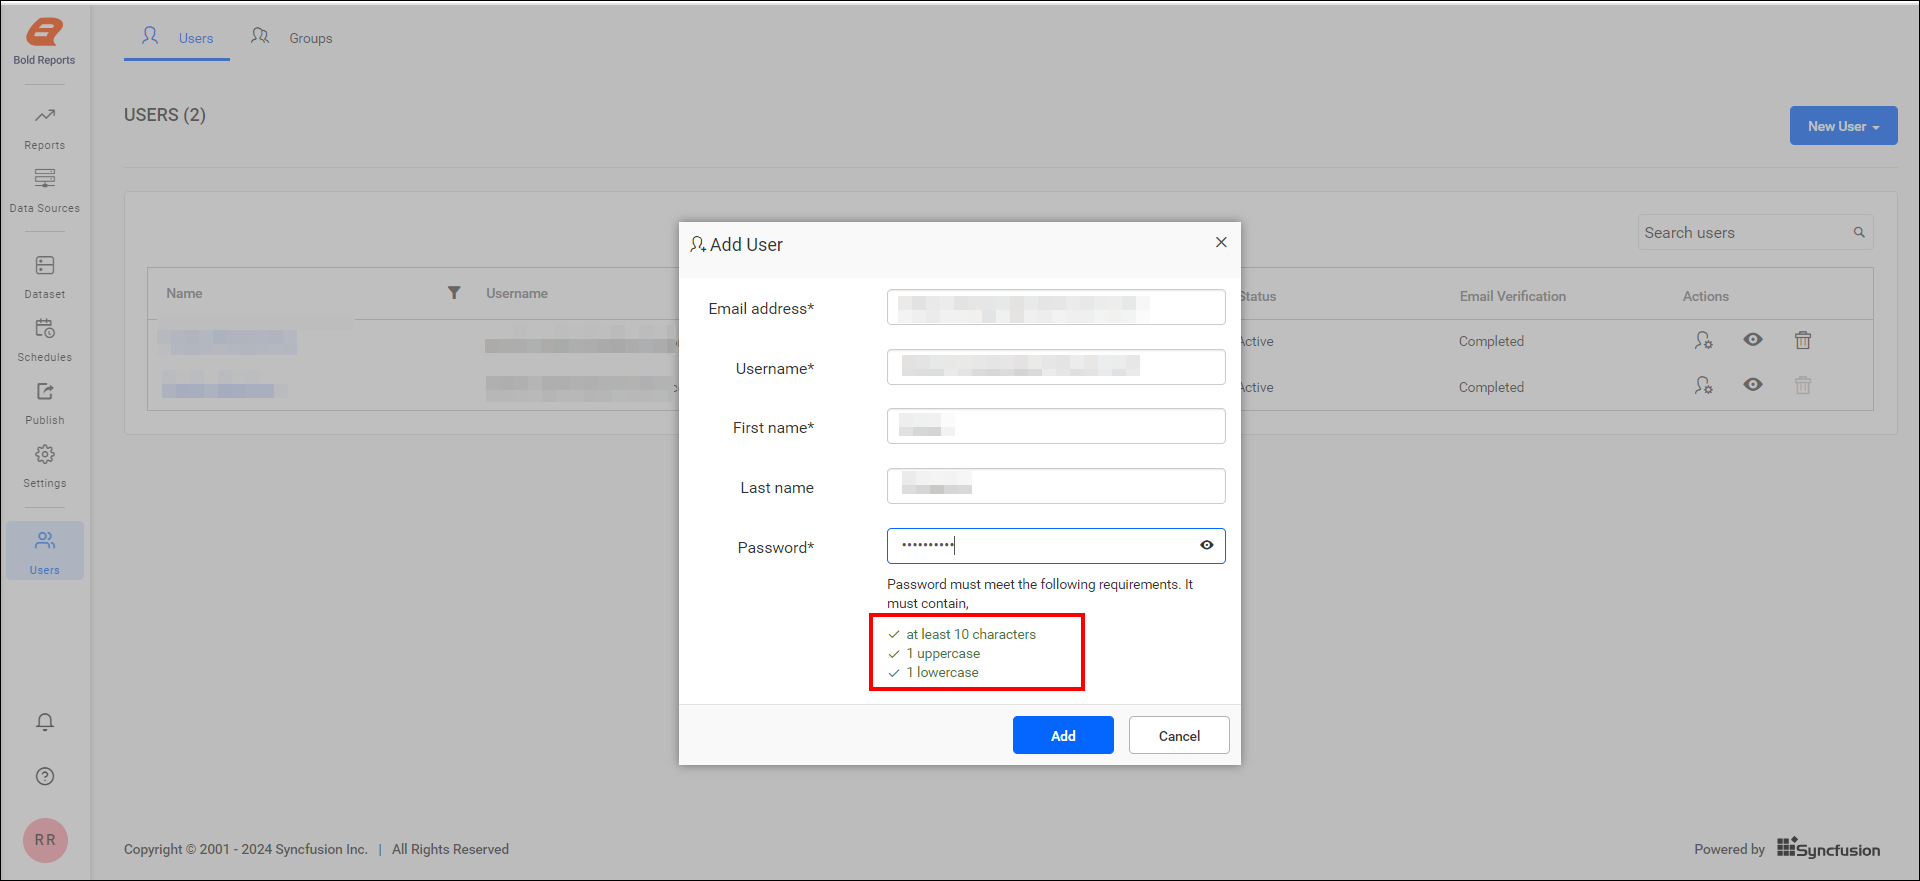Screen dimensions: 1920x881
Task: Click the search magnifier icon
Action: [1859, 232]
